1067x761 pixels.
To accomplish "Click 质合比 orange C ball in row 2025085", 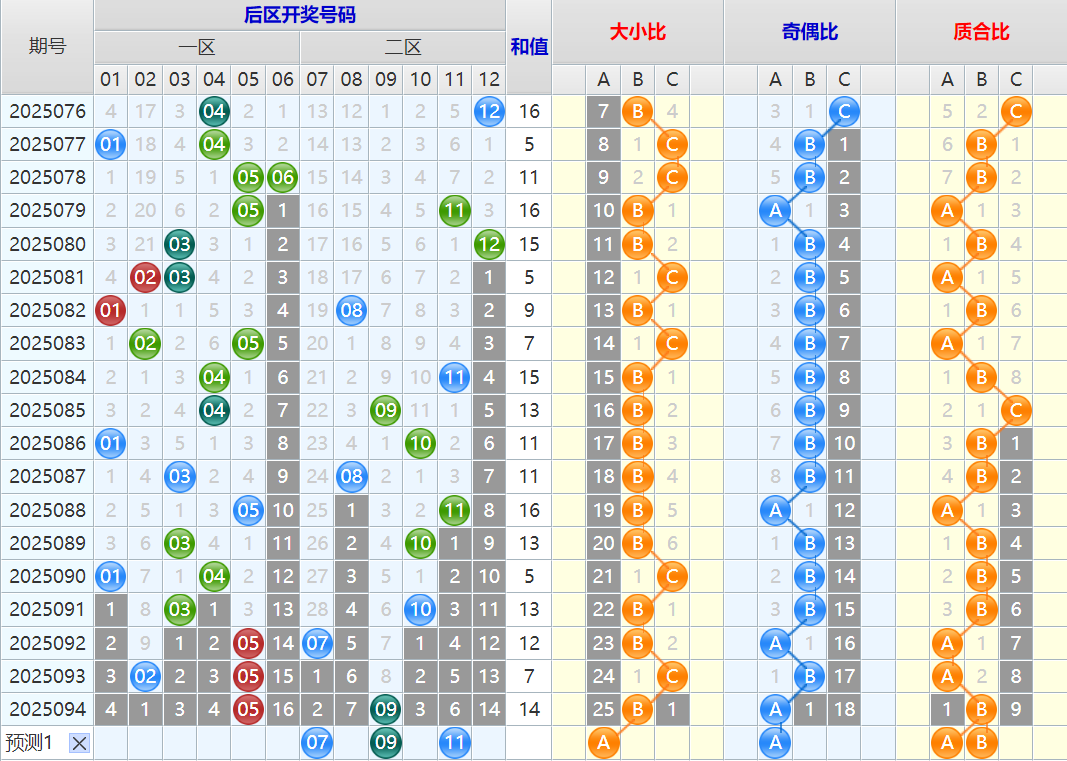I will click(1016, 410).
